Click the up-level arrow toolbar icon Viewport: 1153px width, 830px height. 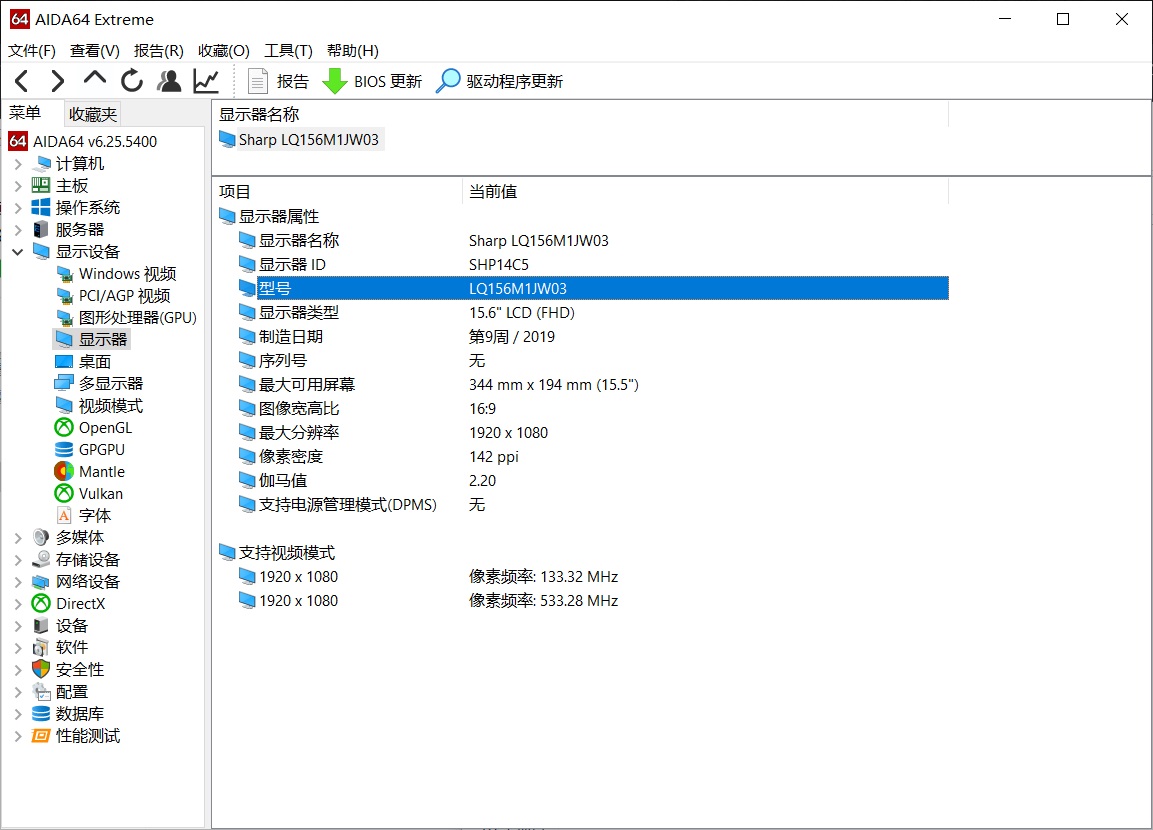click(x=95, y=79)
